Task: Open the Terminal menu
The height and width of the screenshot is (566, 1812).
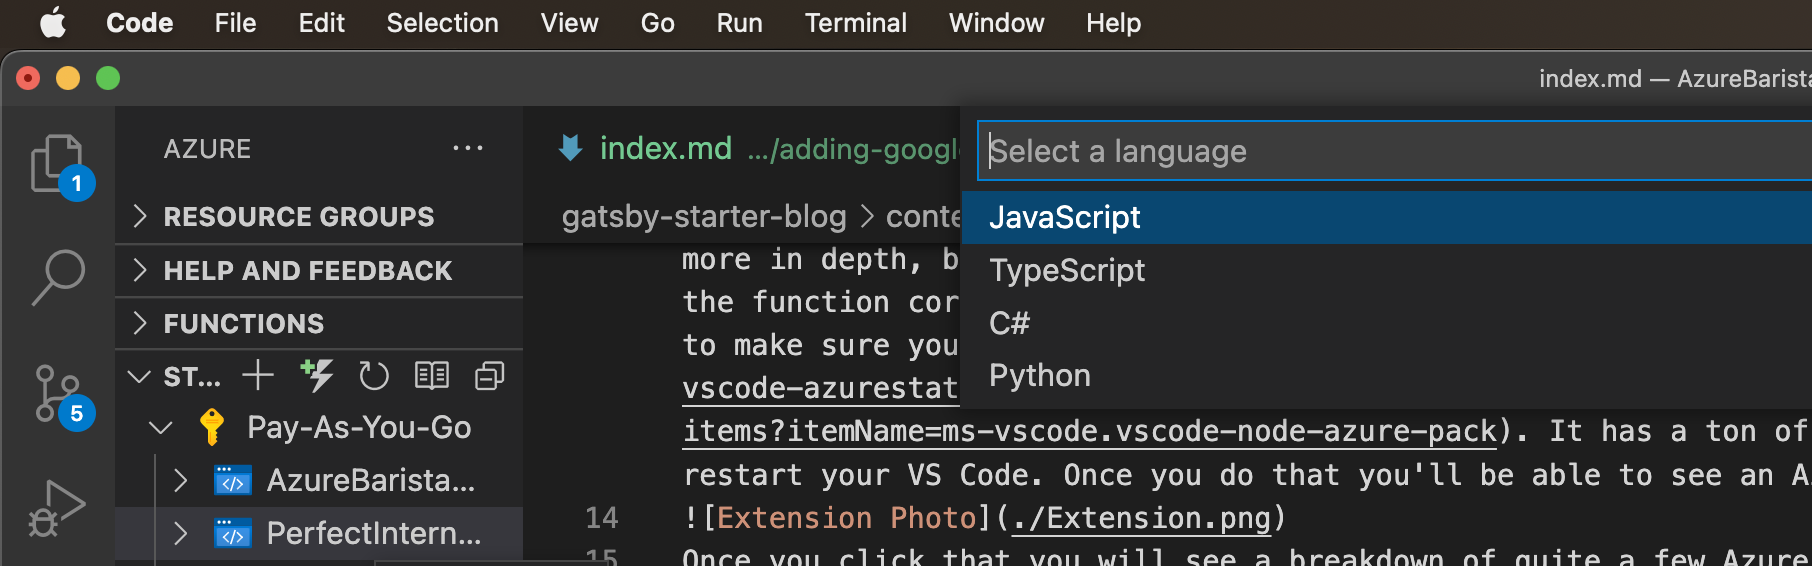Action: pyautogui.click(x=855, y=23)
